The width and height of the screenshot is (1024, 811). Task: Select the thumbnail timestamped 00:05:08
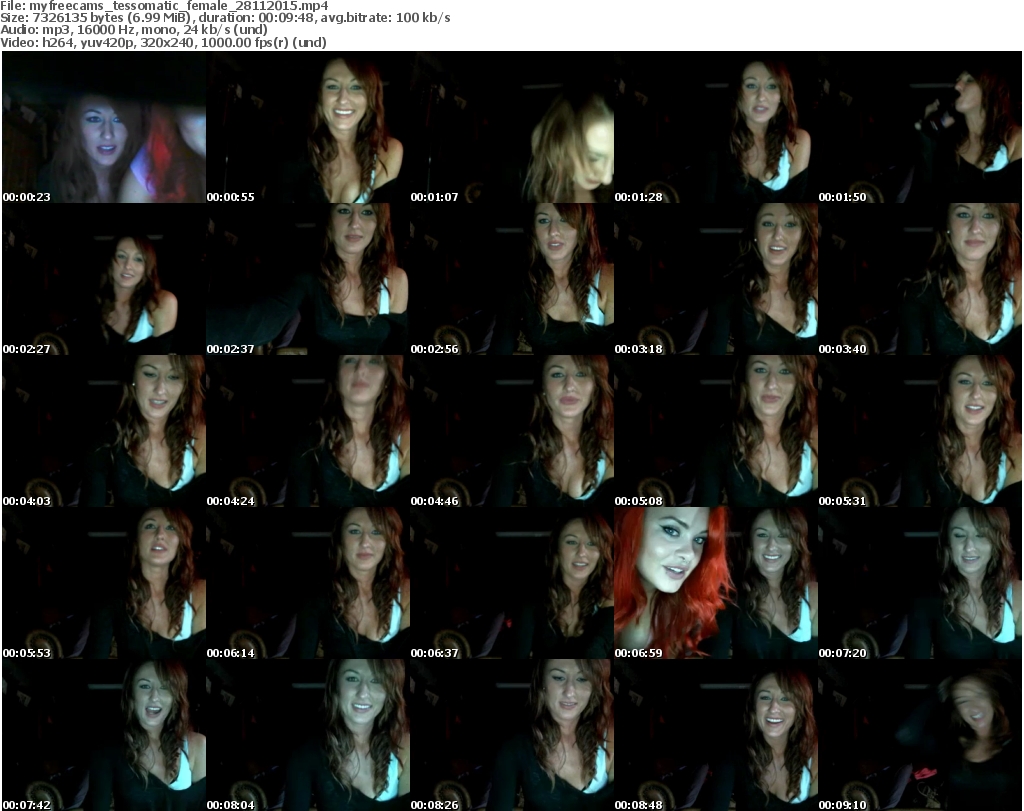716,431
